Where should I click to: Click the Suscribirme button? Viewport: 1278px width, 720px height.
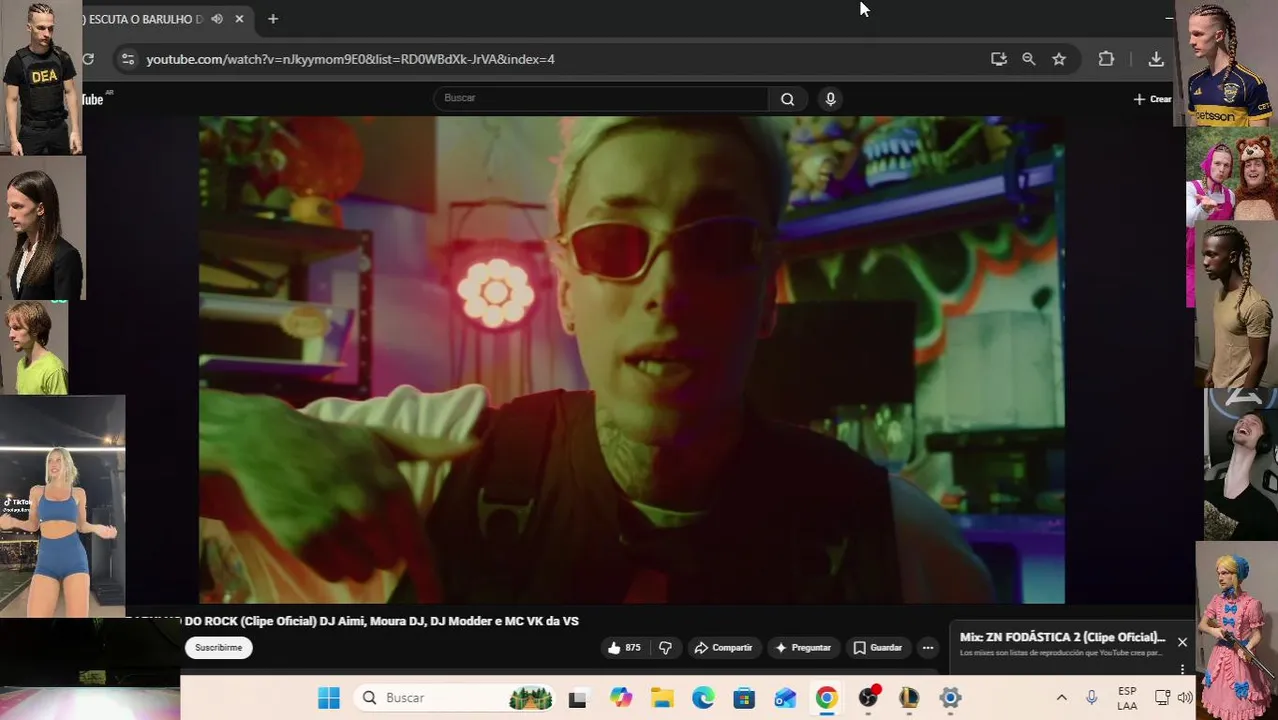pyautogui.click(x=218, y=648)
